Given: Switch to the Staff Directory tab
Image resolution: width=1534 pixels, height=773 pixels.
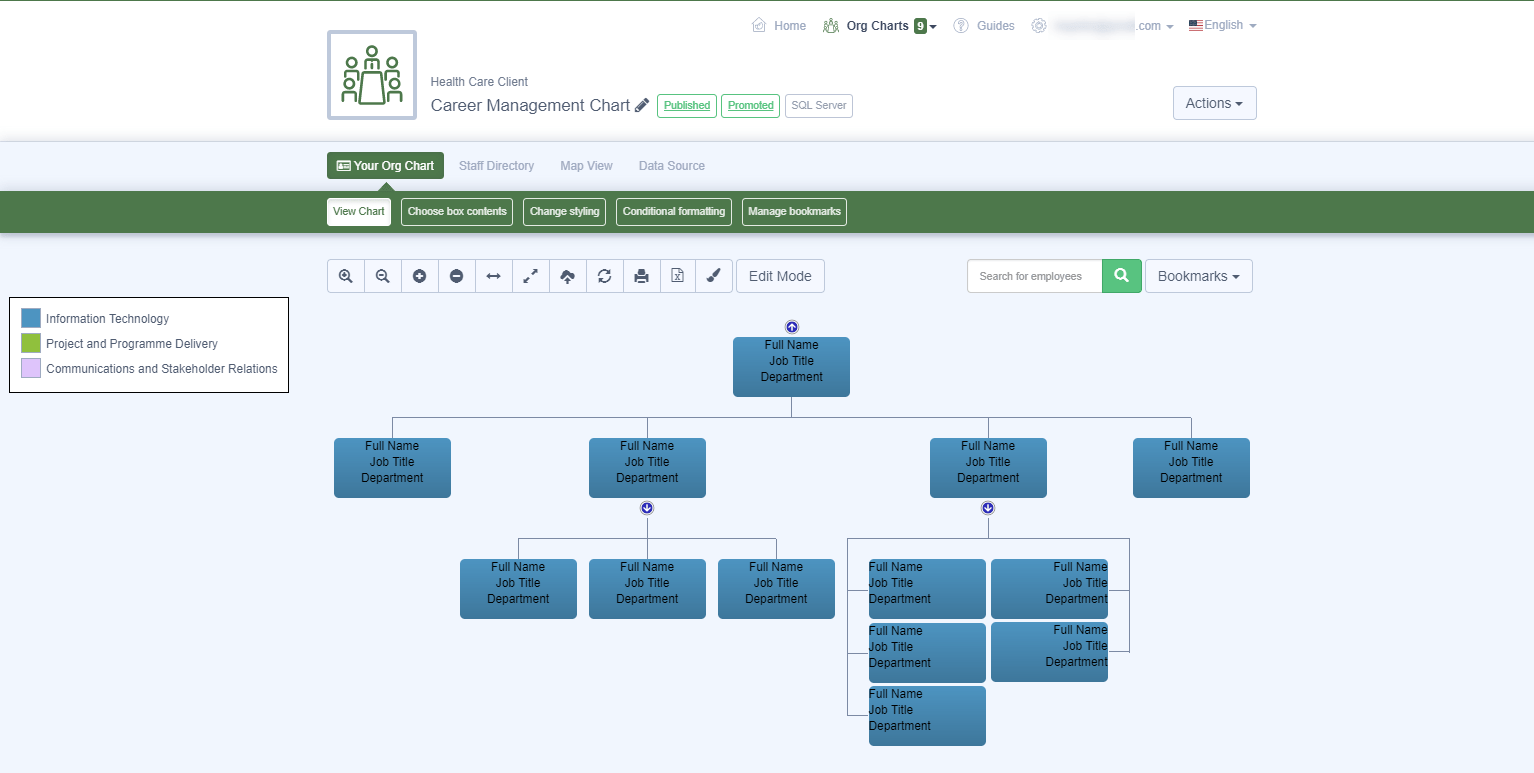Looking at the screenshot, I should point(496,166).
